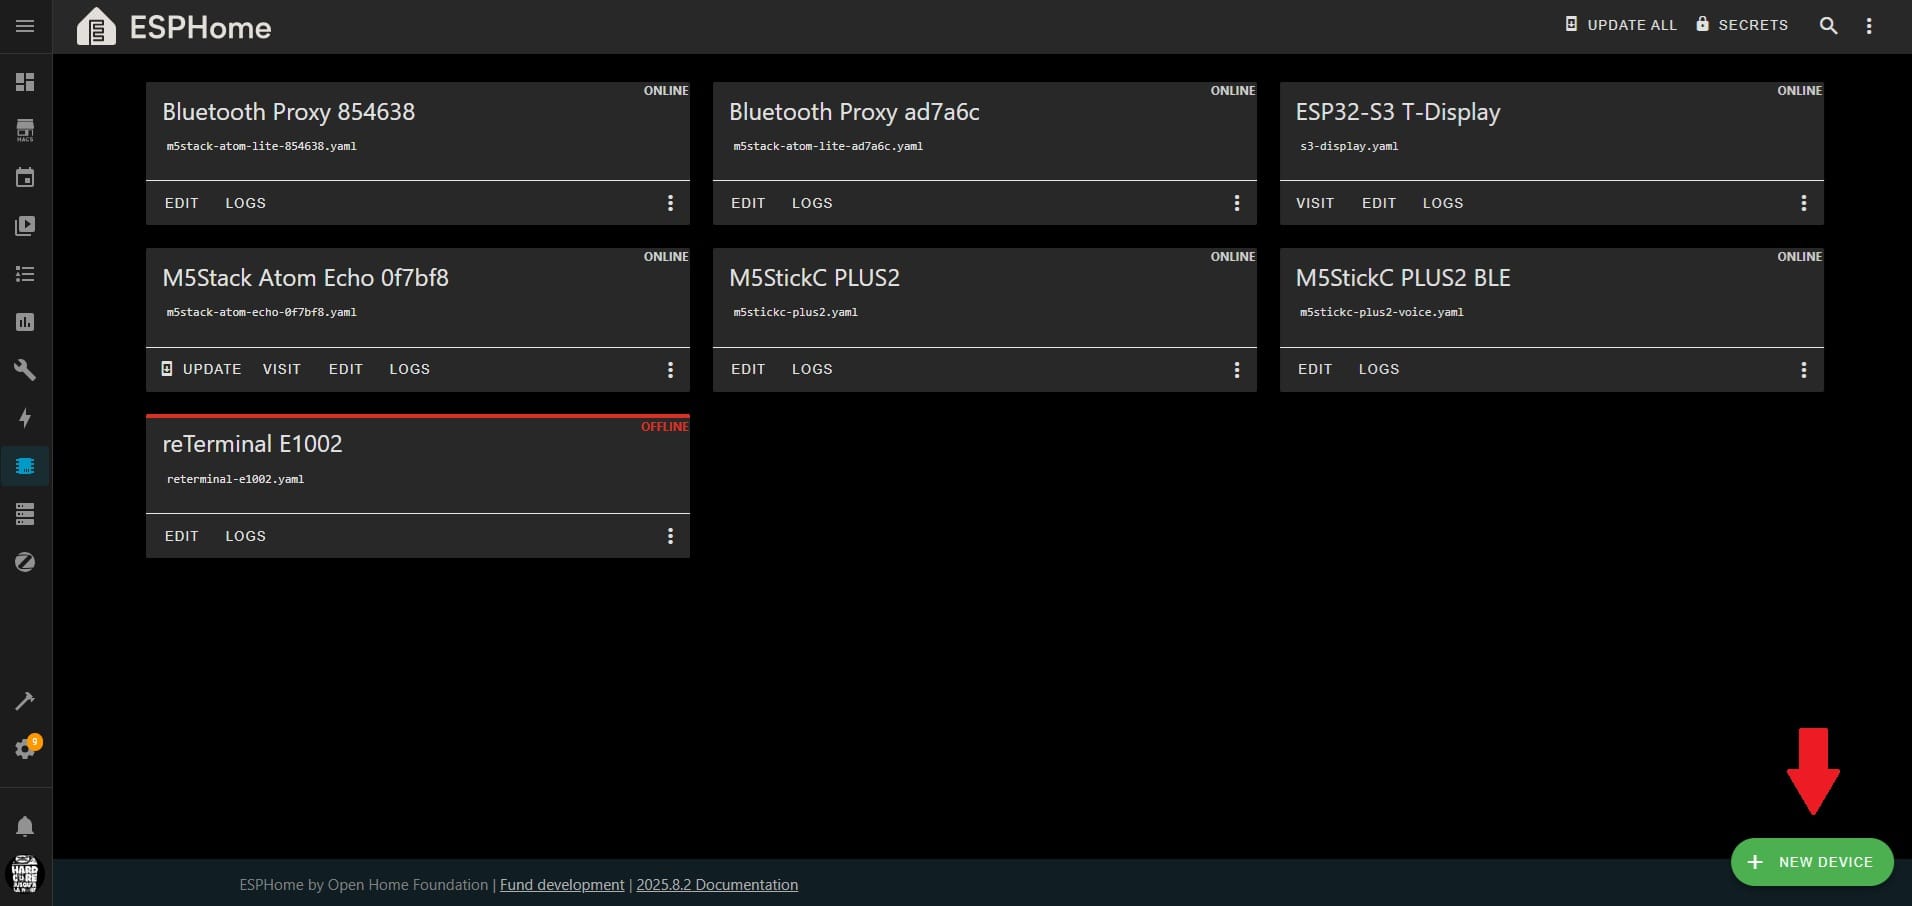Click the NEW DEVICE button
Screen dimensions: 1912x906
coord(1811,862)
